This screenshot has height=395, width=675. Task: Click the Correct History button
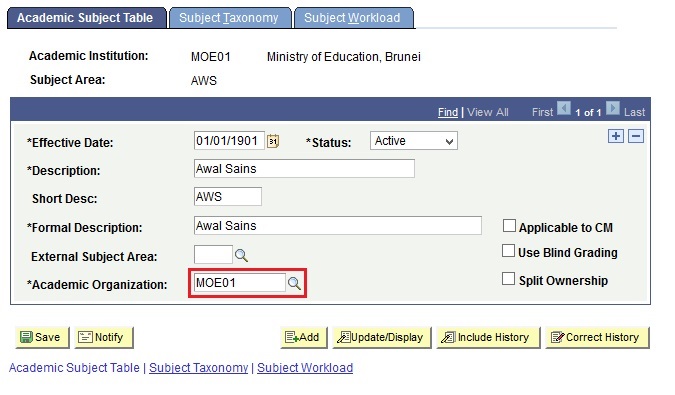[x=597, y=337]
